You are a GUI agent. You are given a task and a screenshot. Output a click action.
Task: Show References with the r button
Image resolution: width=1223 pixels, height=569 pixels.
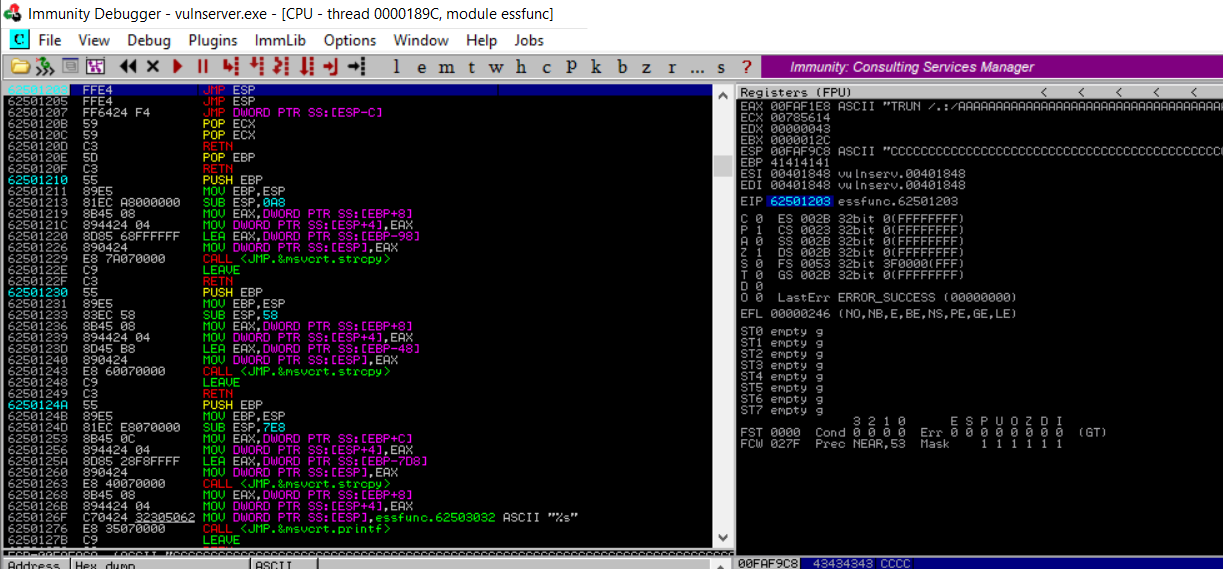pos(671,67)
